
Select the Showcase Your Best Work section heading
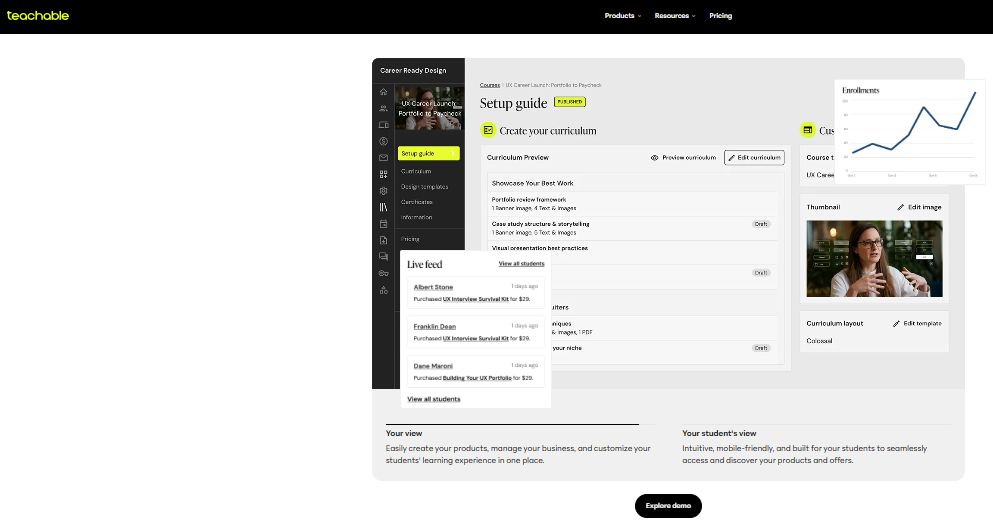click(x=533, y=183)
